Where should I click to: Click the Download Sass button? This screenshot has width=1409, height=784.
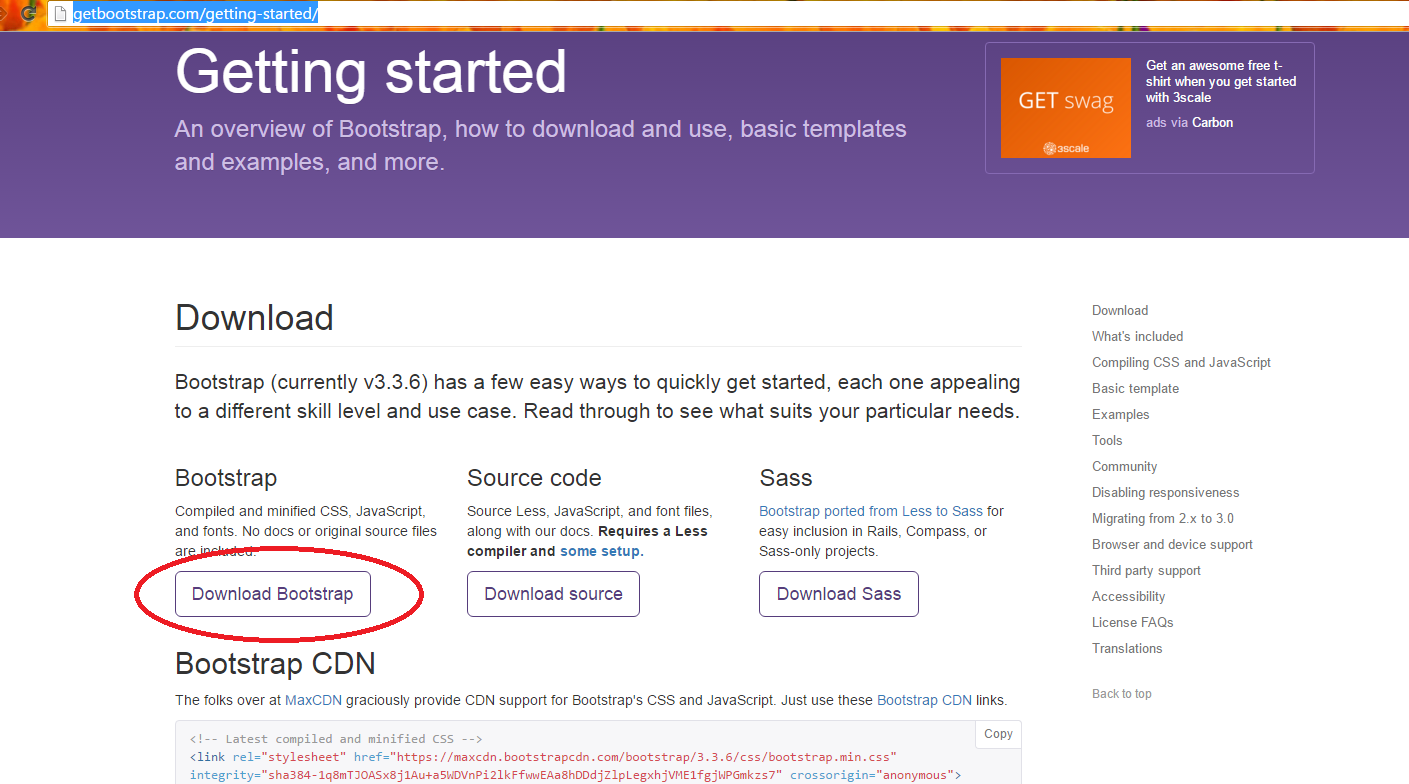[x=838, y=593]
